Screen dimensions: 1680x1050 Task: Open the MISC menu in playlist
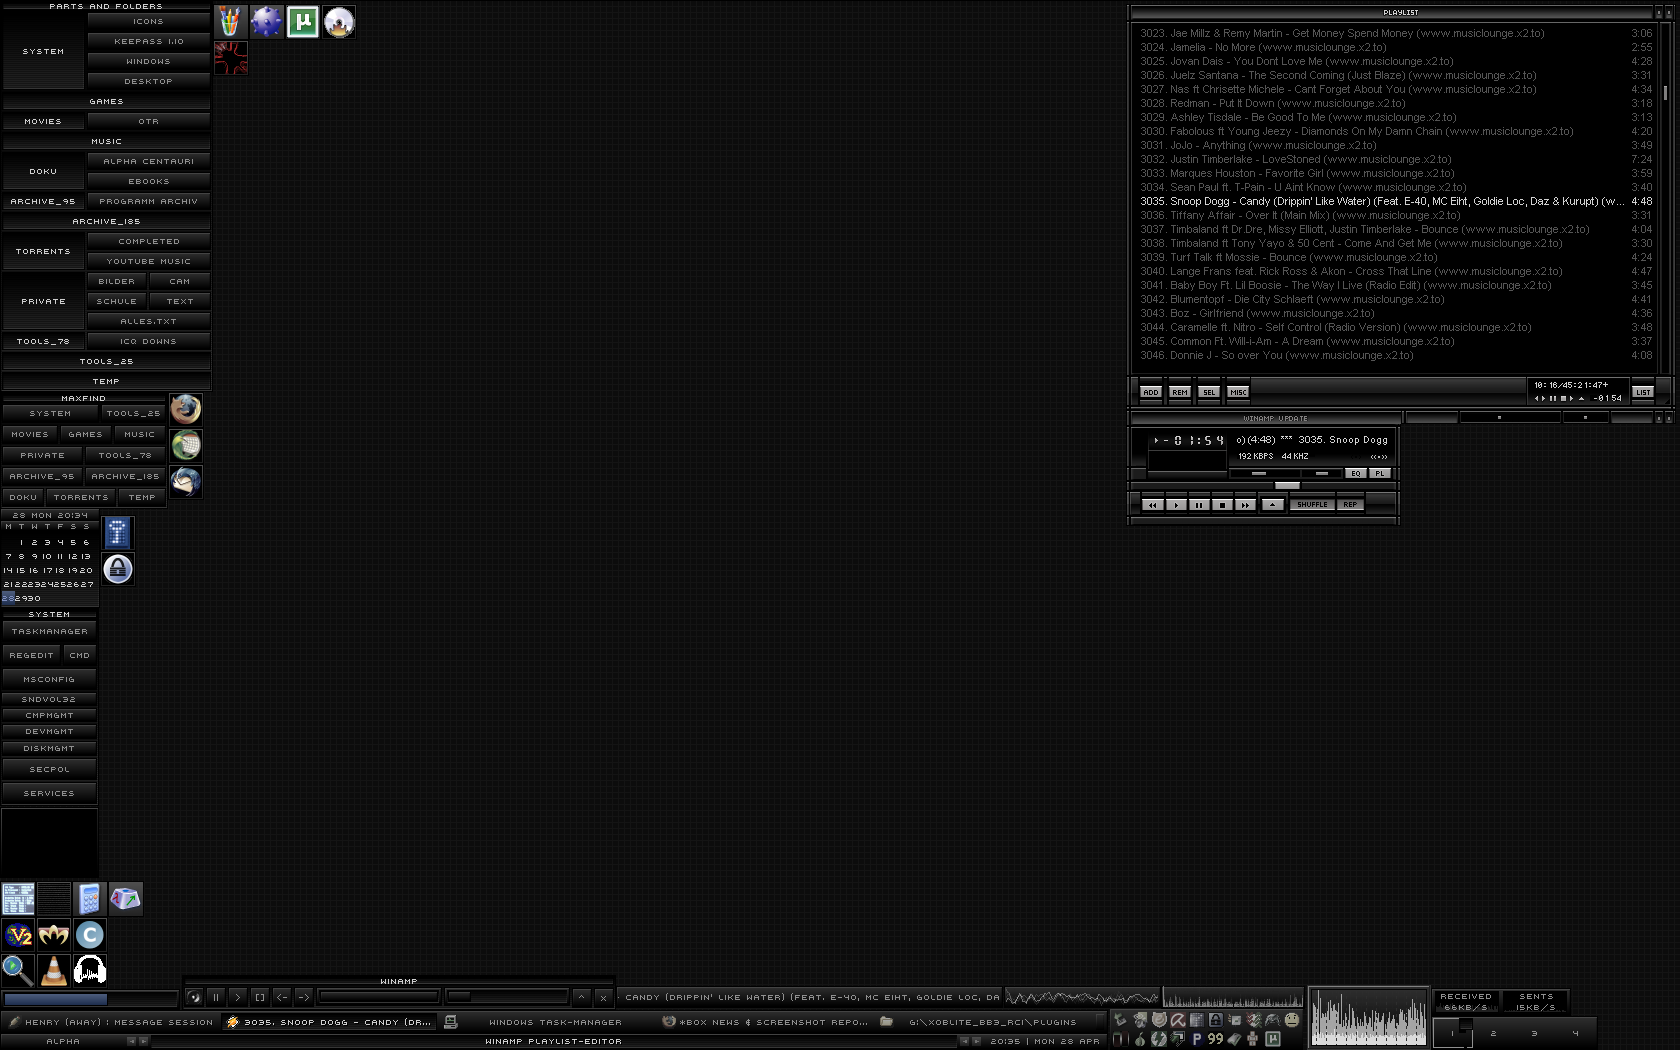1238,392
